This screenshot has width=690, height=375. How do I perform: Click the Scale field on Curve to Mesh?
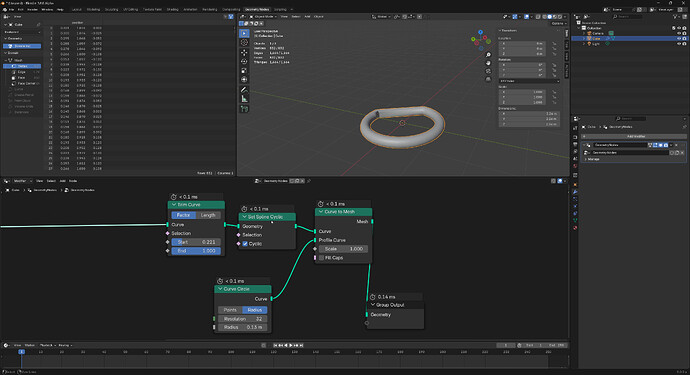(343, 249)
